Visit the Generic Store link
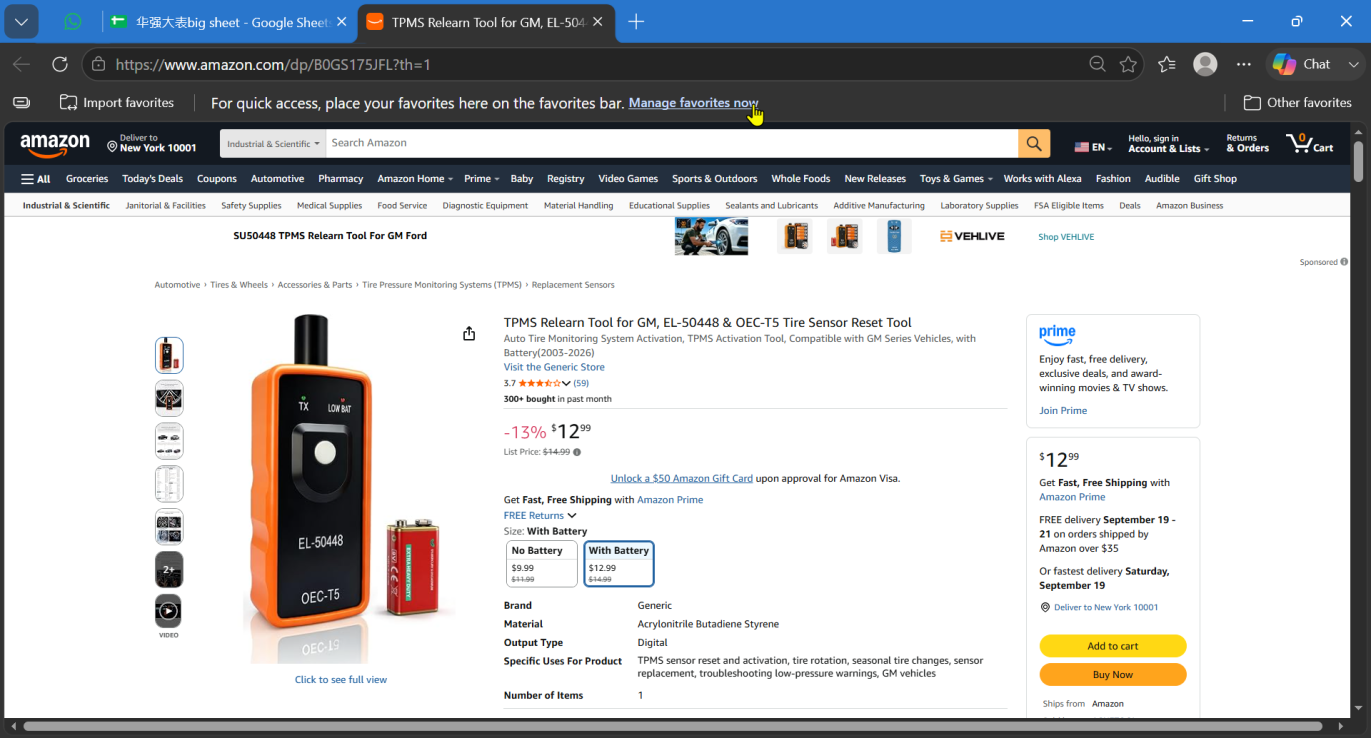 coord(554,367)
